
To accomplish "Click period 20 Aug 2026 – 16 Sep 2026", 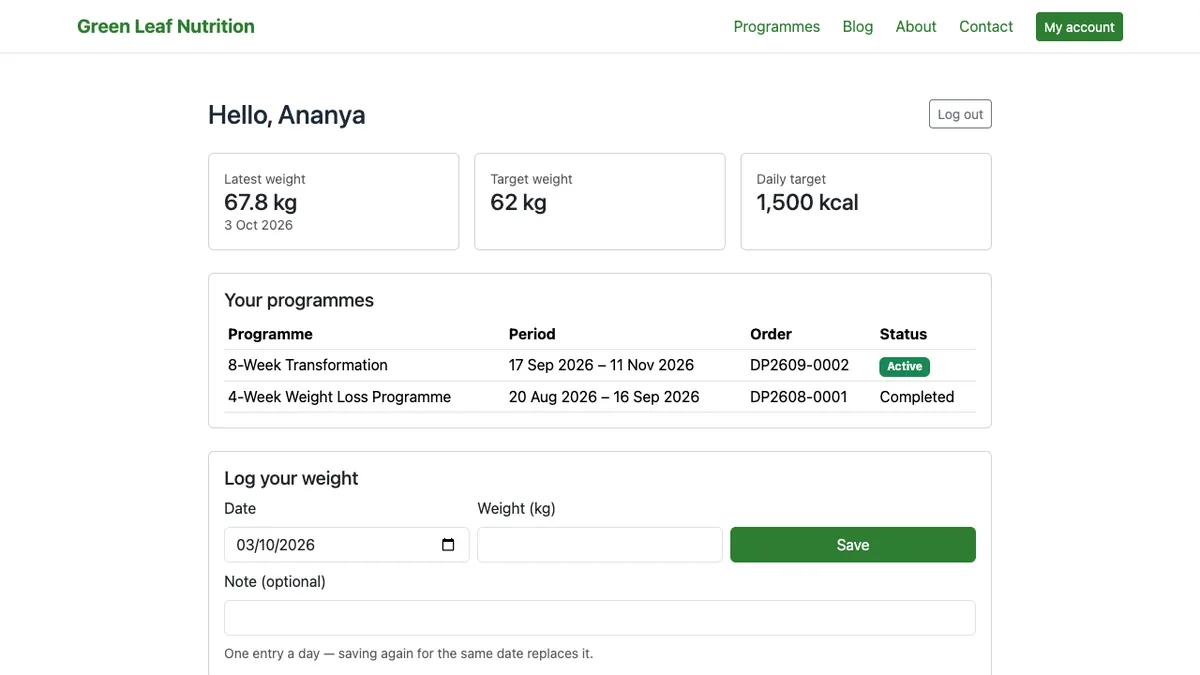I will coord(604,397).
